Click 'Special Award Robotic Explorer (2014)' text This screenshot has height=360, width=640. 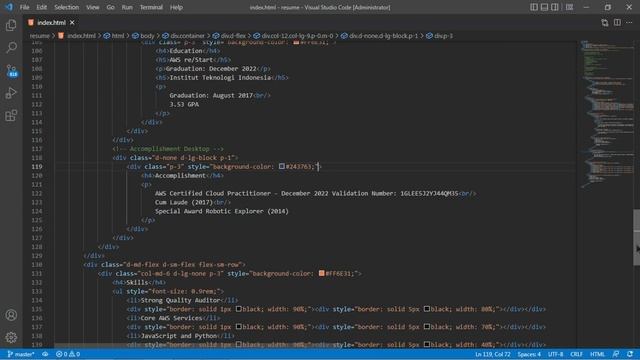click(x=222, y=211)
